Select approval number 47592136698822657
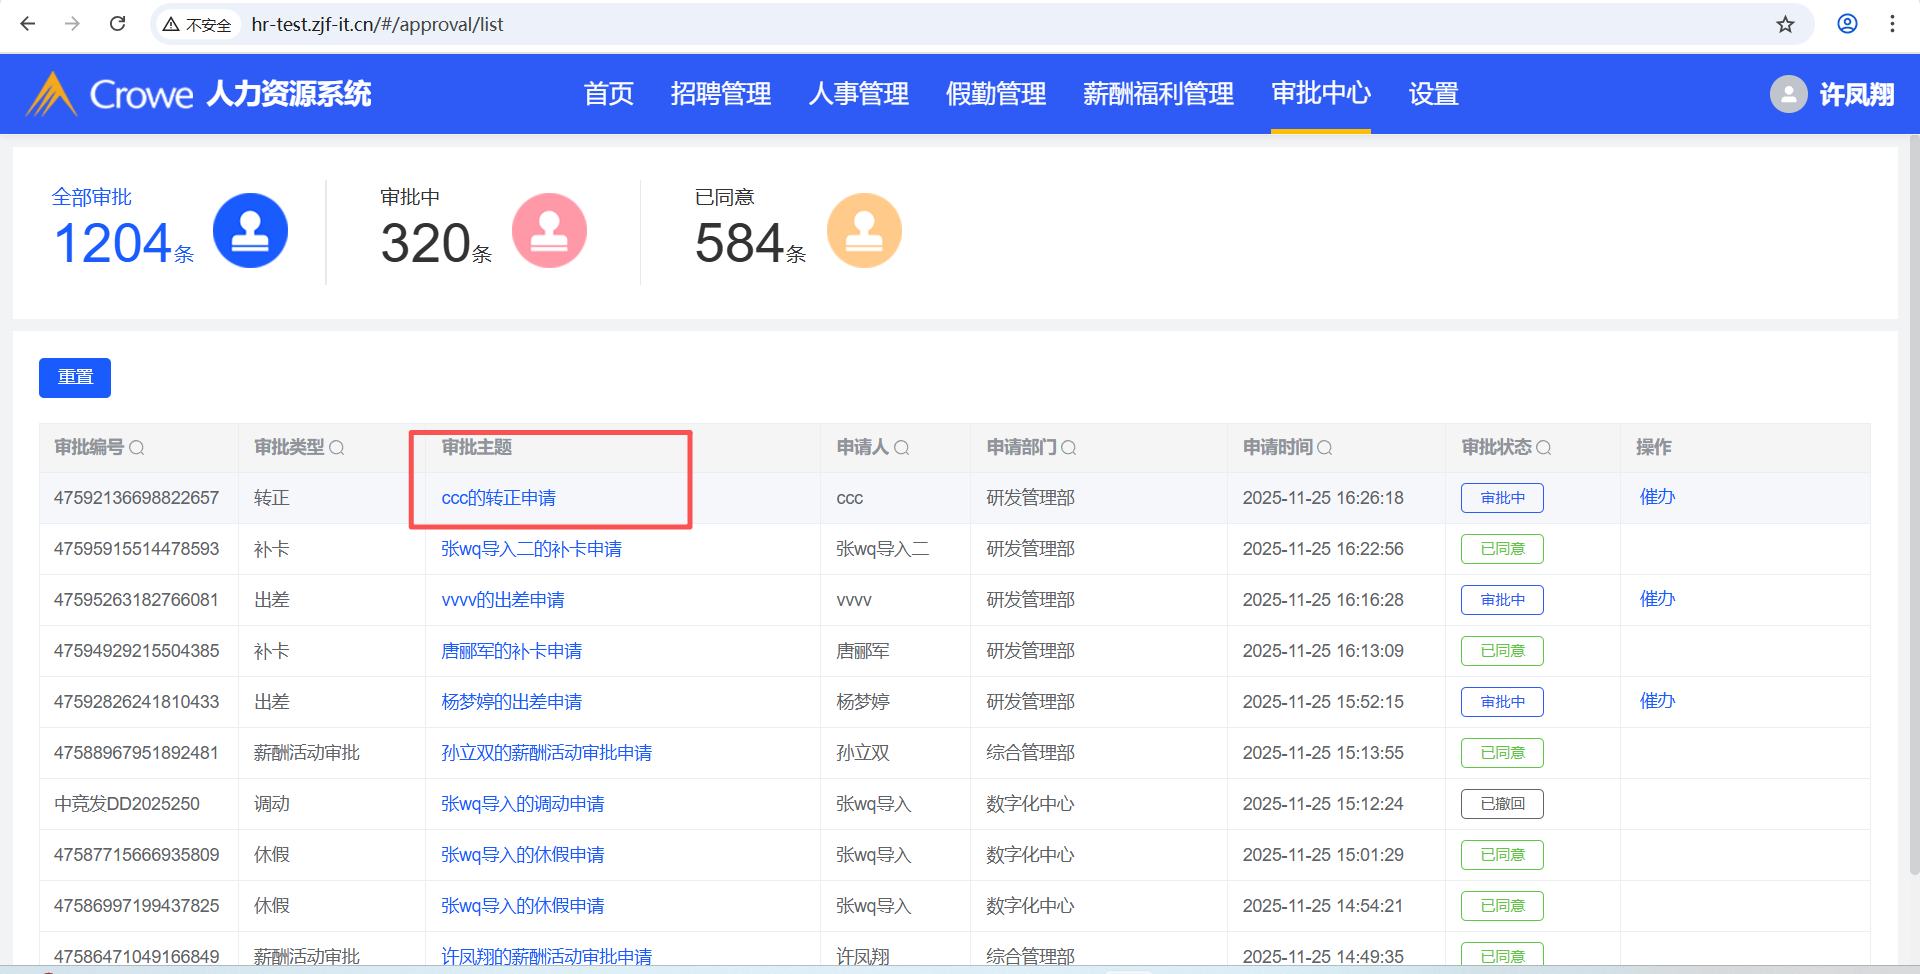Screen dimensions: 1920x974 tap(136, 498)
